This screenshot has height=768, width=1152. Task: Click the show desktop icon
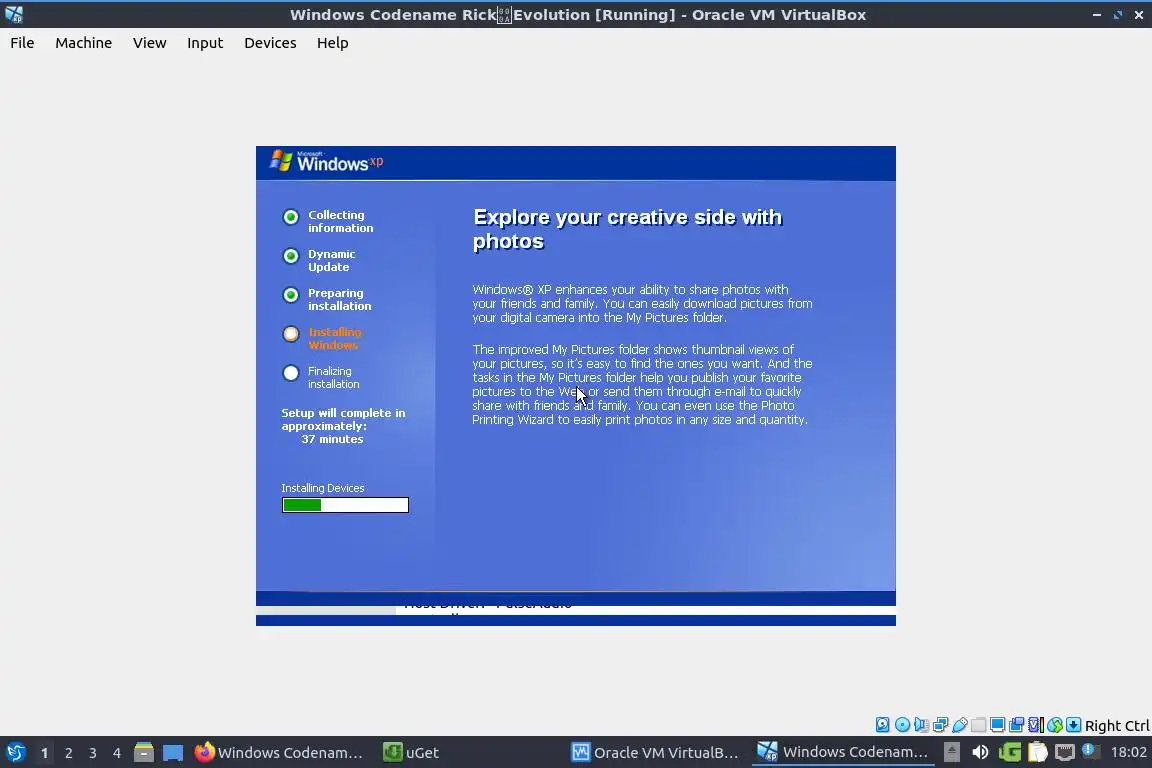pos(173,753)
